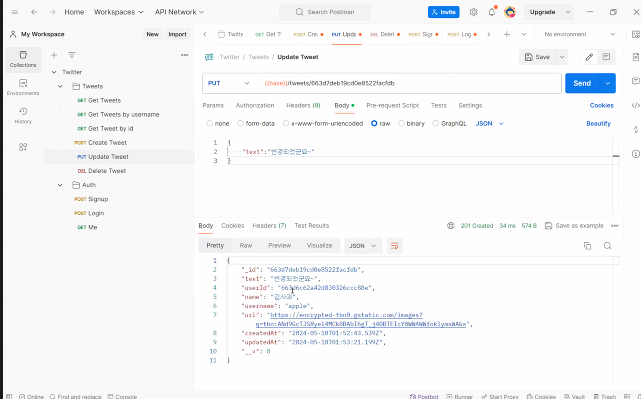Open a new request tab with plus
Image resolution: width=641 pixels, height=399 pixels.
click(507, 34)
